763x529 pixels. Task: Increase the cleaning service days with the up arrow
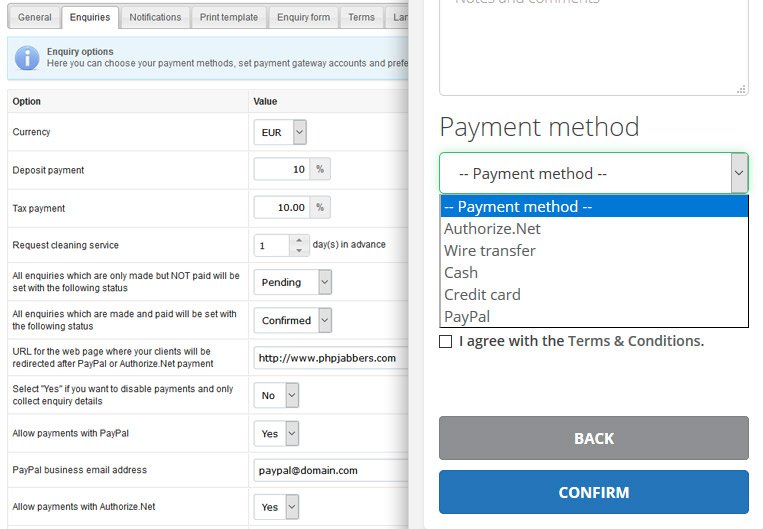(x=299, y=240)
